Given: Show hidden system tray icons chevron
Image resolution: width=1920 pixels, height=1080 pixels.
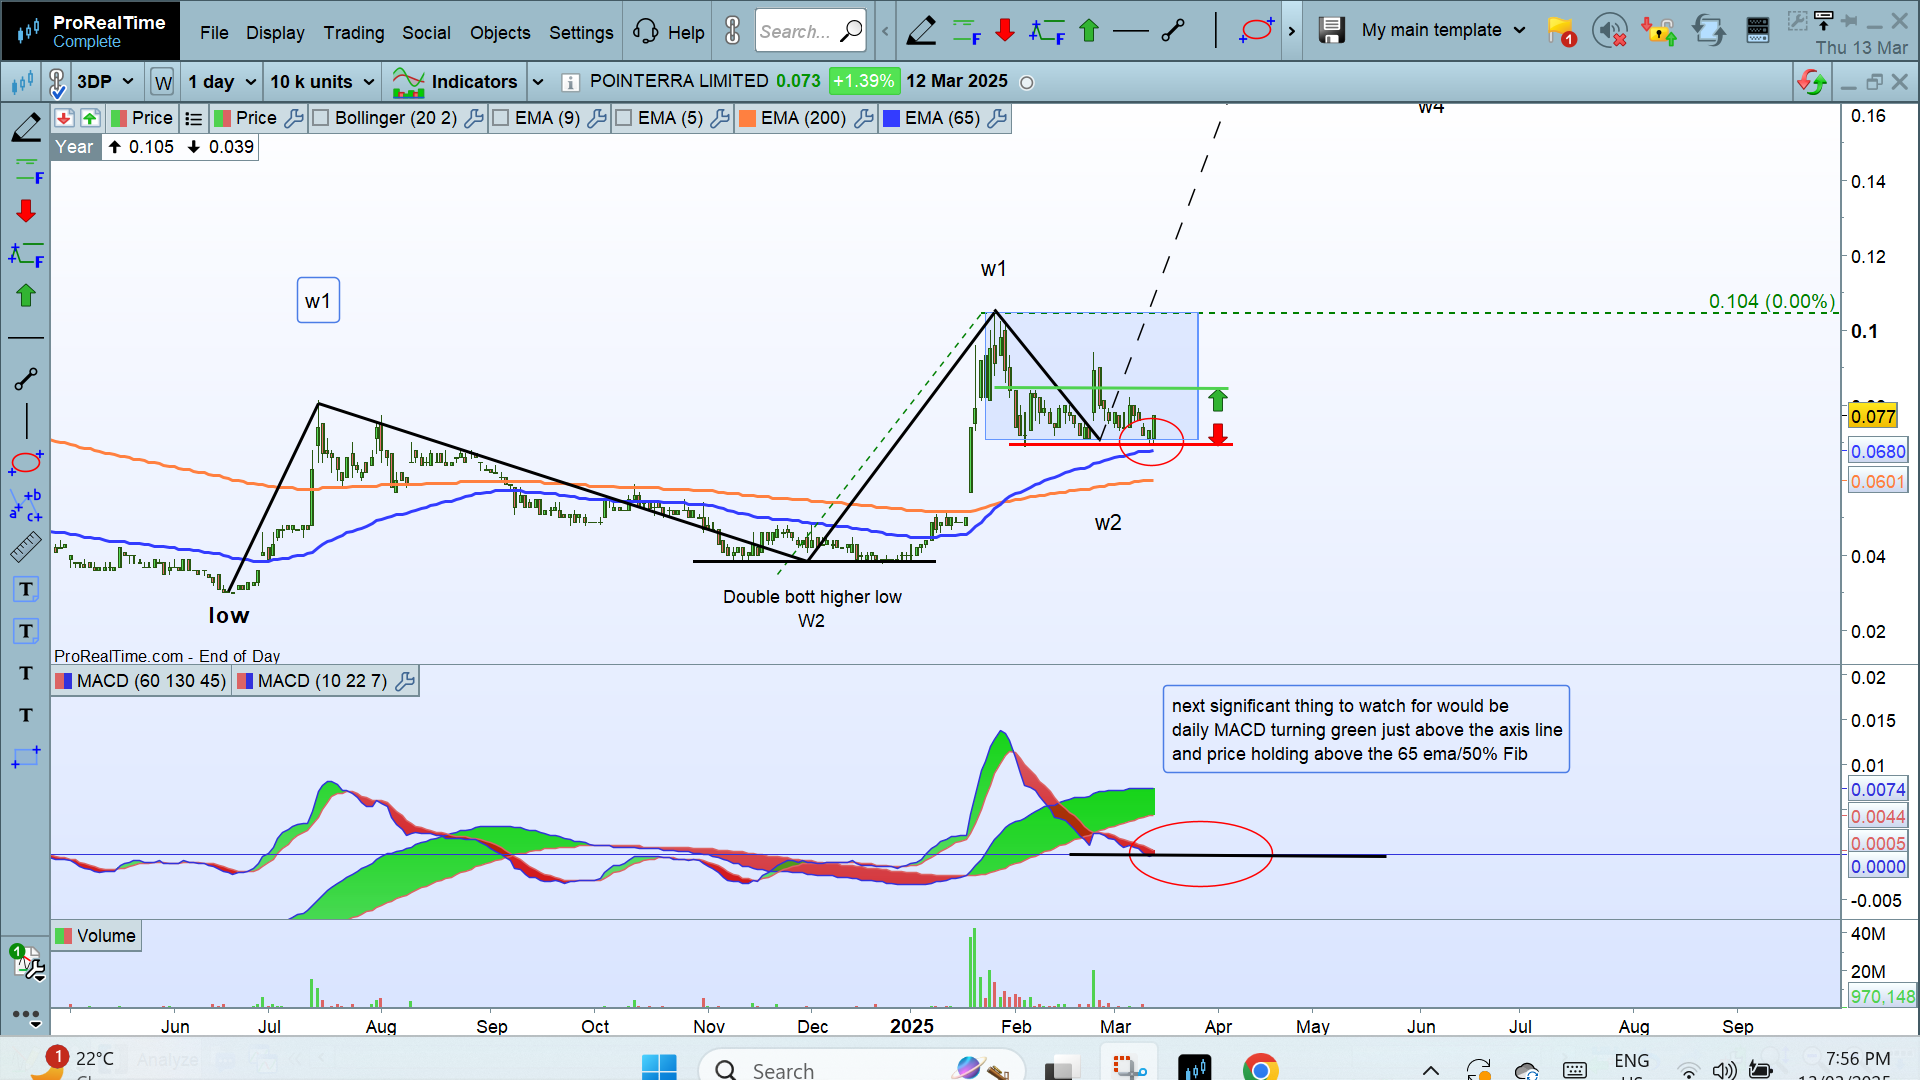Looking at the screenshot, I should [1431, 1070].
